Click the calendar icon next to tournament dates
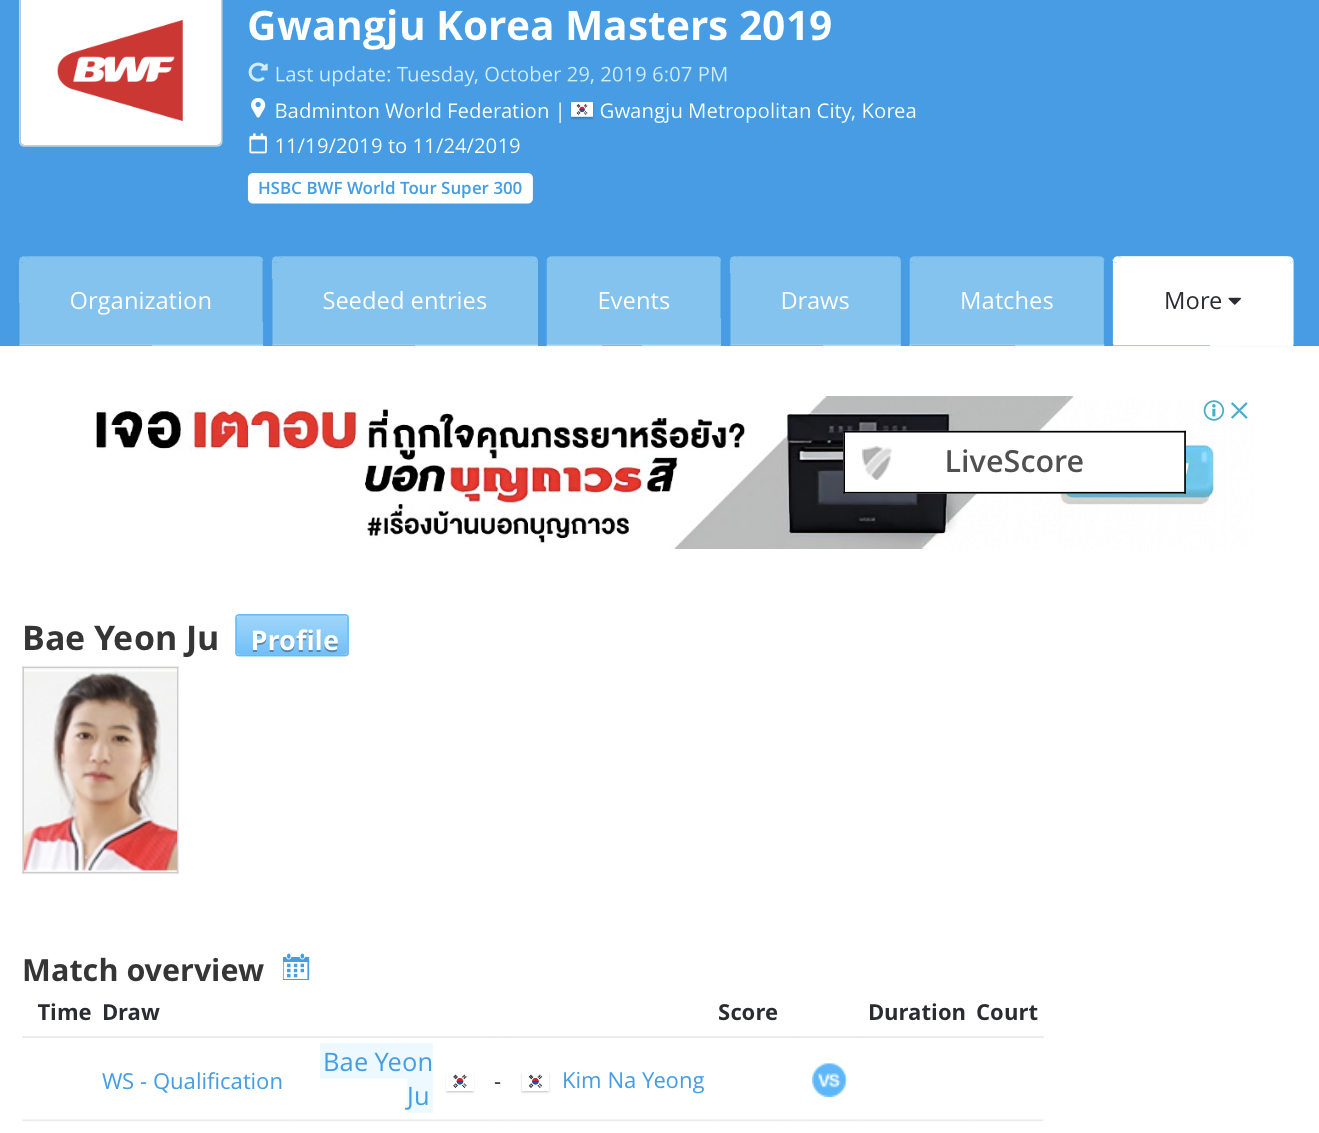The height and width of the screenshot is (1133, 1319). (258, 144)
